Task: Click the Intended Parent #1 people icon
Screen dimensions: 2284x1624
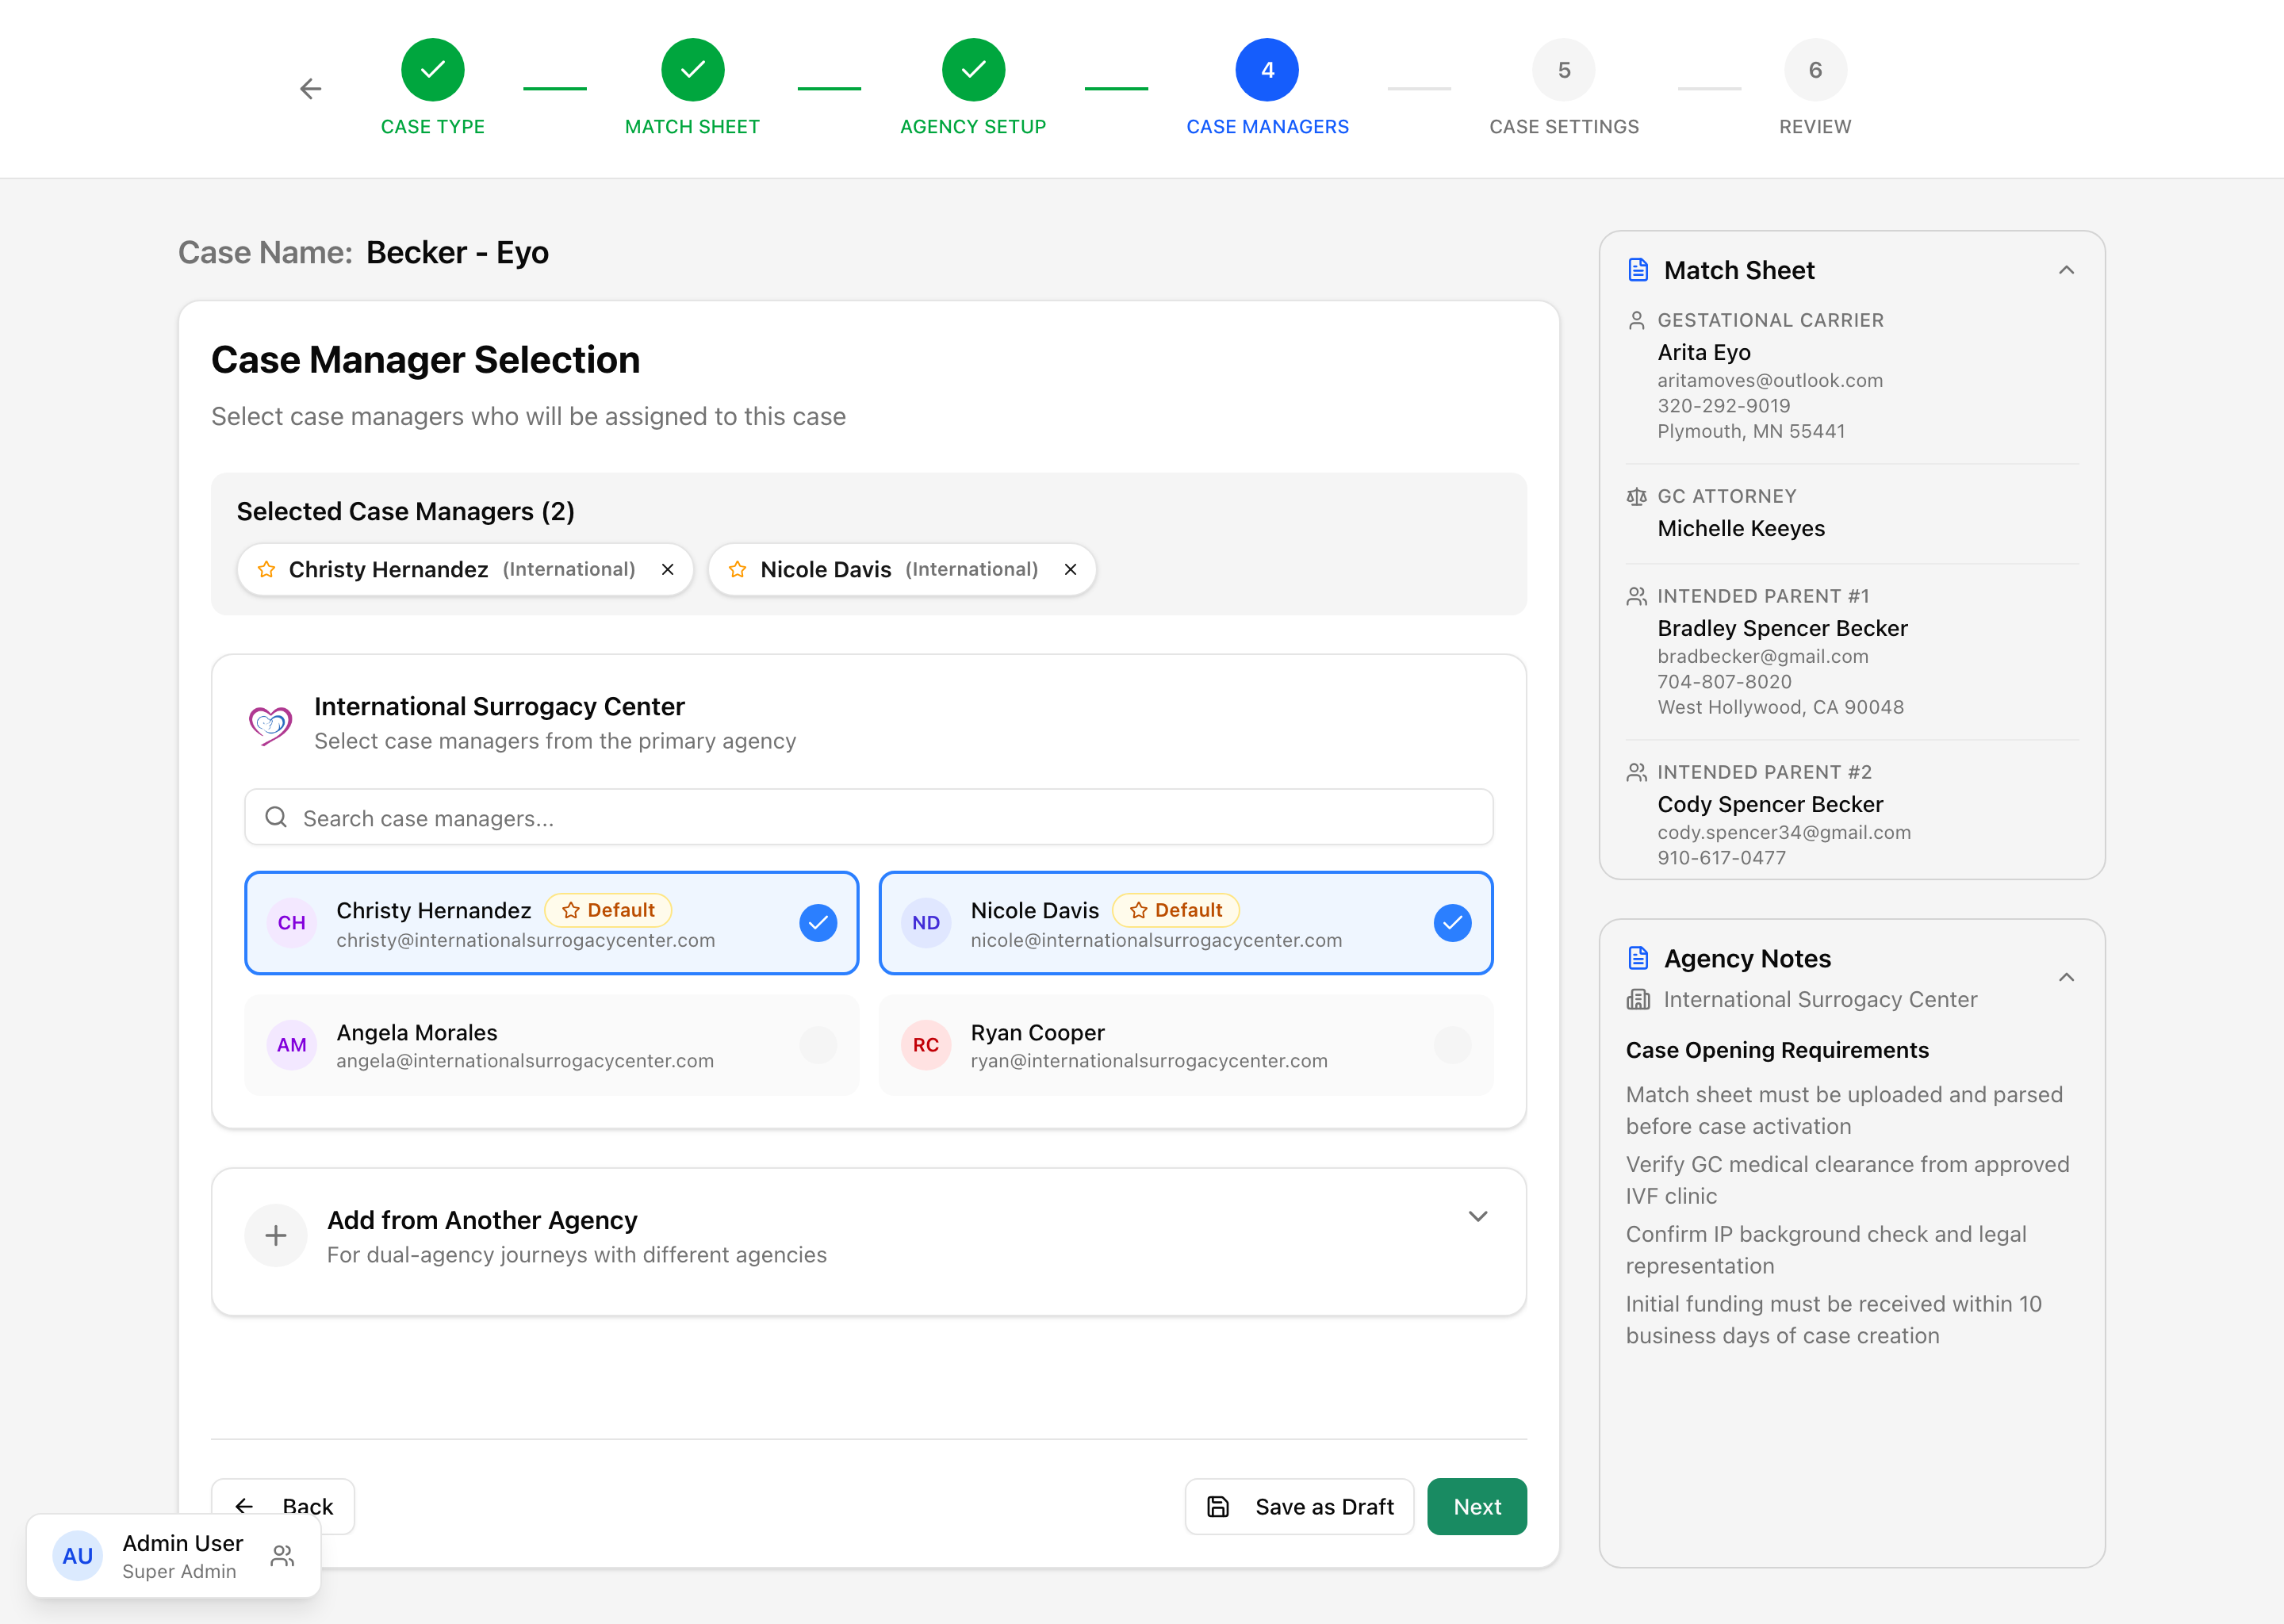Action: point(1636,596)
